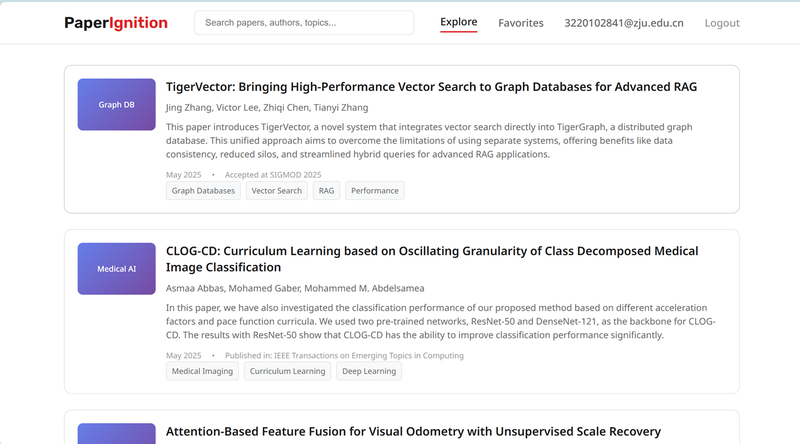Select the Curriculum Learning tag
The height and width of the screenshot is (444, 800).
pos(287,371)
